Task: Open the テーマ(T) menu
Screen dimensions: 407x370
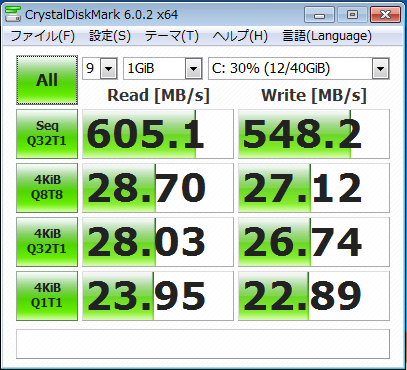Action: pyautogui.click(x=172, y=36)
